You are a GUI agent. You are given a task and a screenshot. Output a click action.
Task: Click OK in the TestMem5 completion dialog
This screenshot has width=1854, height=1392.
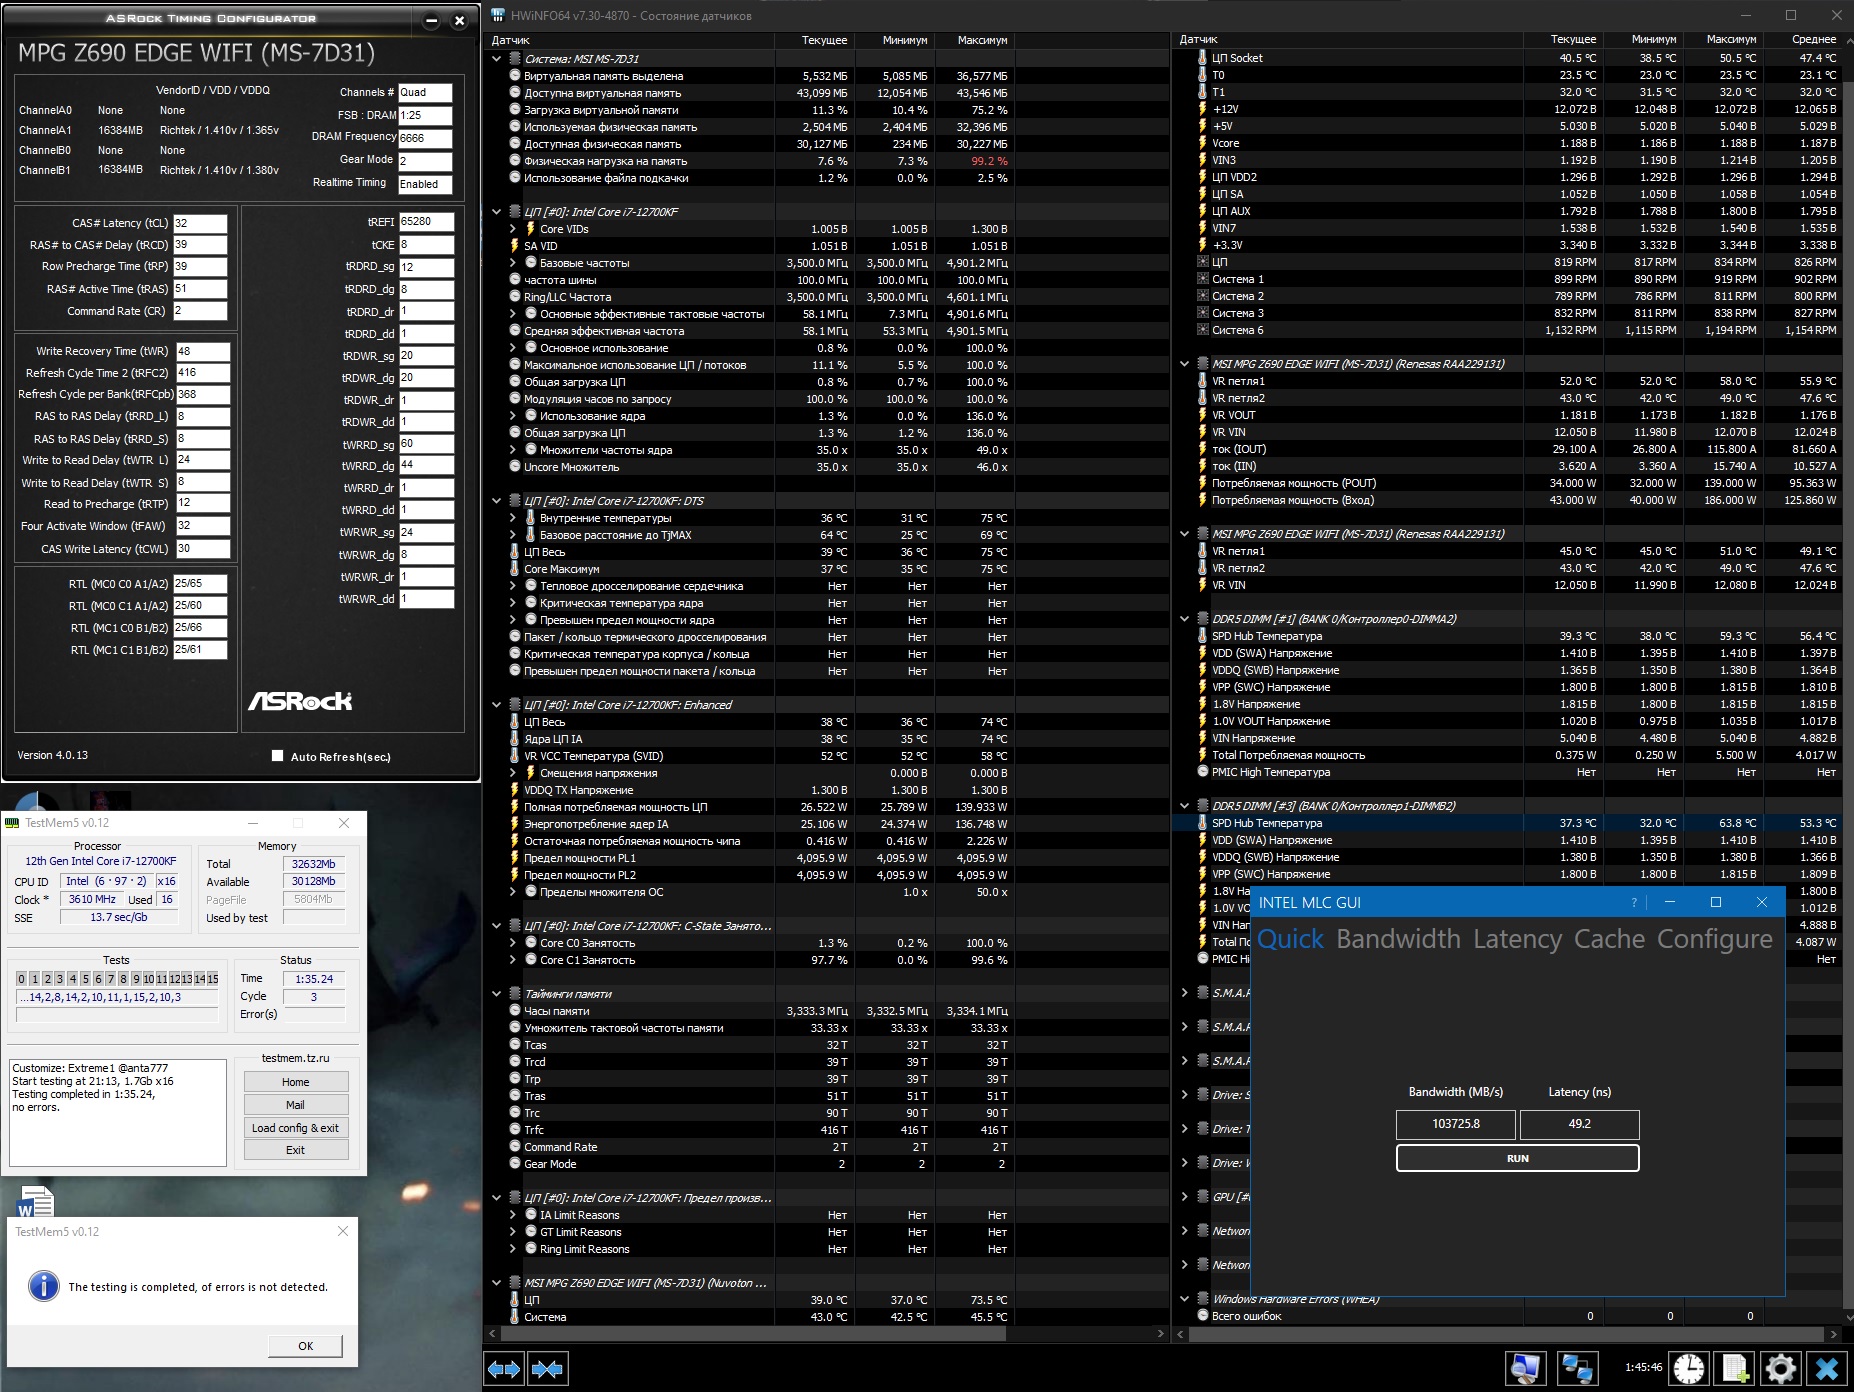pos(305,1346)
